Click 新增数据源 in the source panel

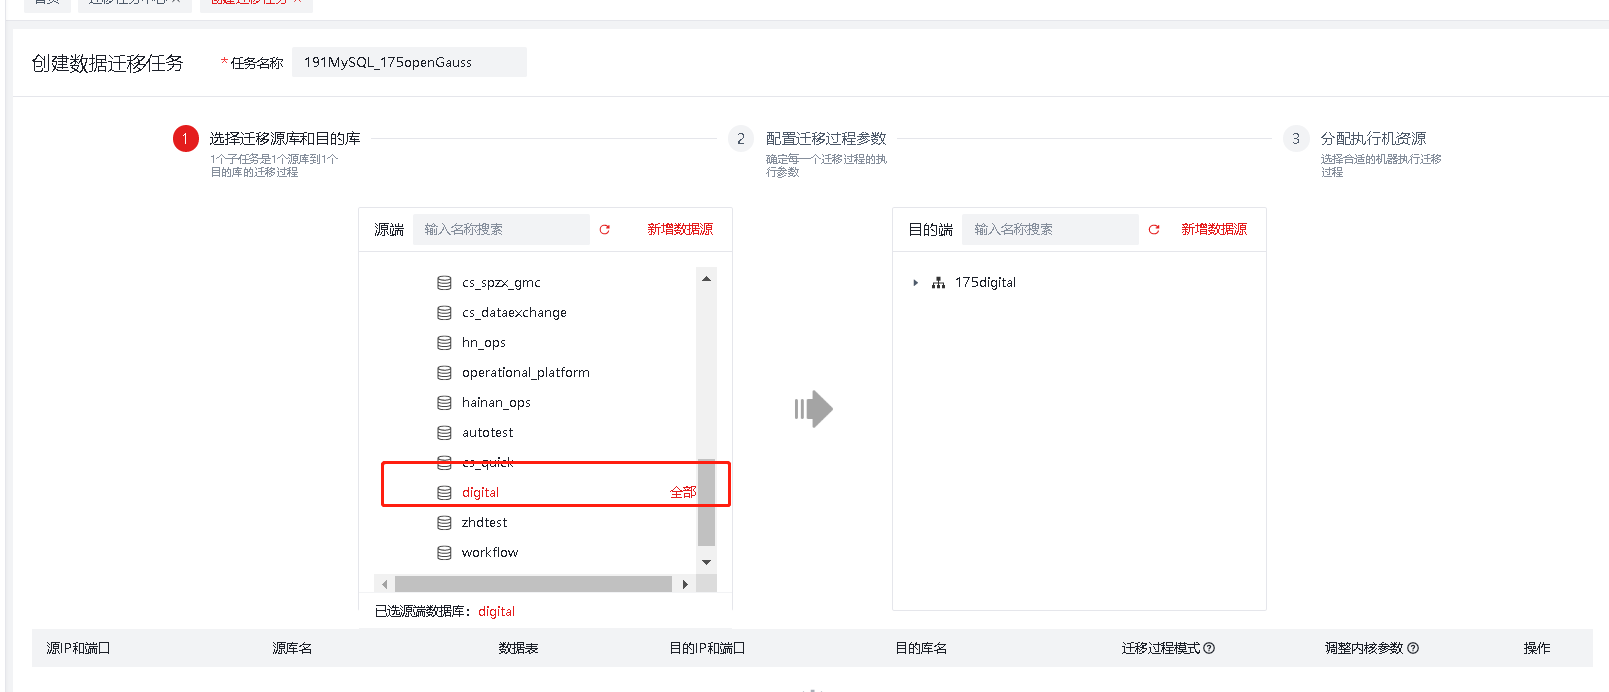[x=680, y=230]
